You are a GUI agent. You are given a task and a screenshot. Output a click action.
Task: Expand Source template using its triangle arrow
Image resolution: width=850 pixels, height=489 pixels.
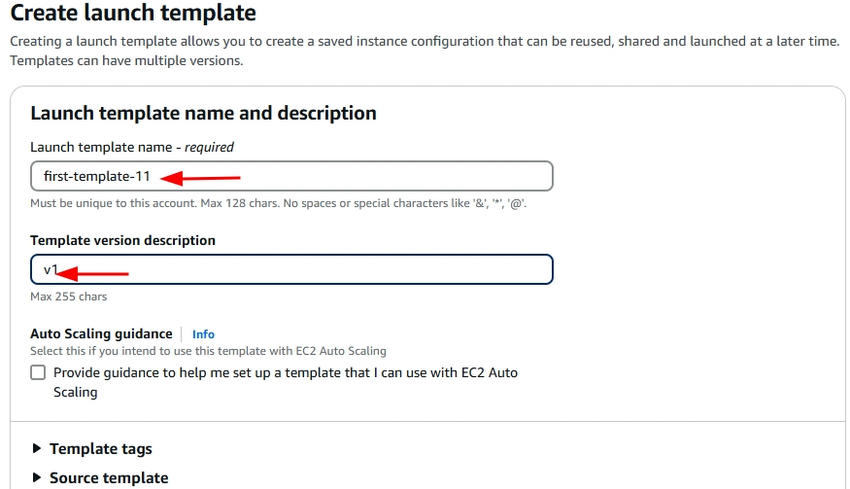pyautogui.click(x=38, y=478)
